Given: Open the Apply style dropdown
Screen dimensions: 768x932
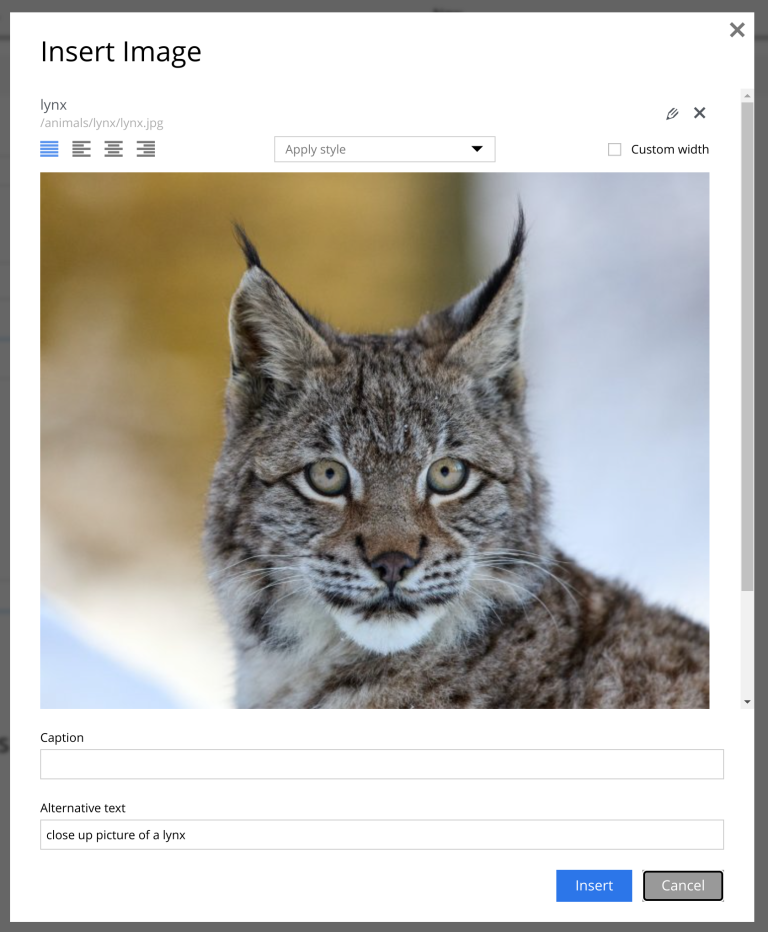Looking at the screenshot, I should pos(385,149).
